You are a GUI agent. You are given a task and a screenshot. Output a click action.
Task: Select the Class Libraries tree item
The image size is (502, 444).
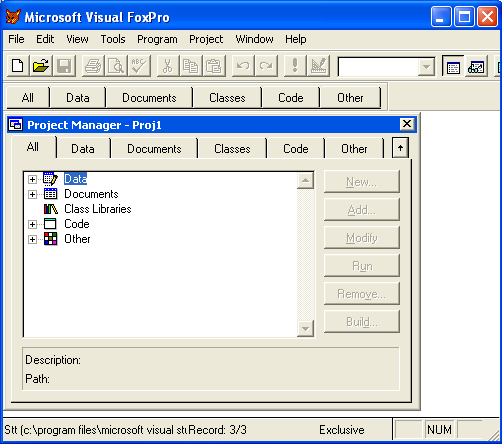[98, 209]
